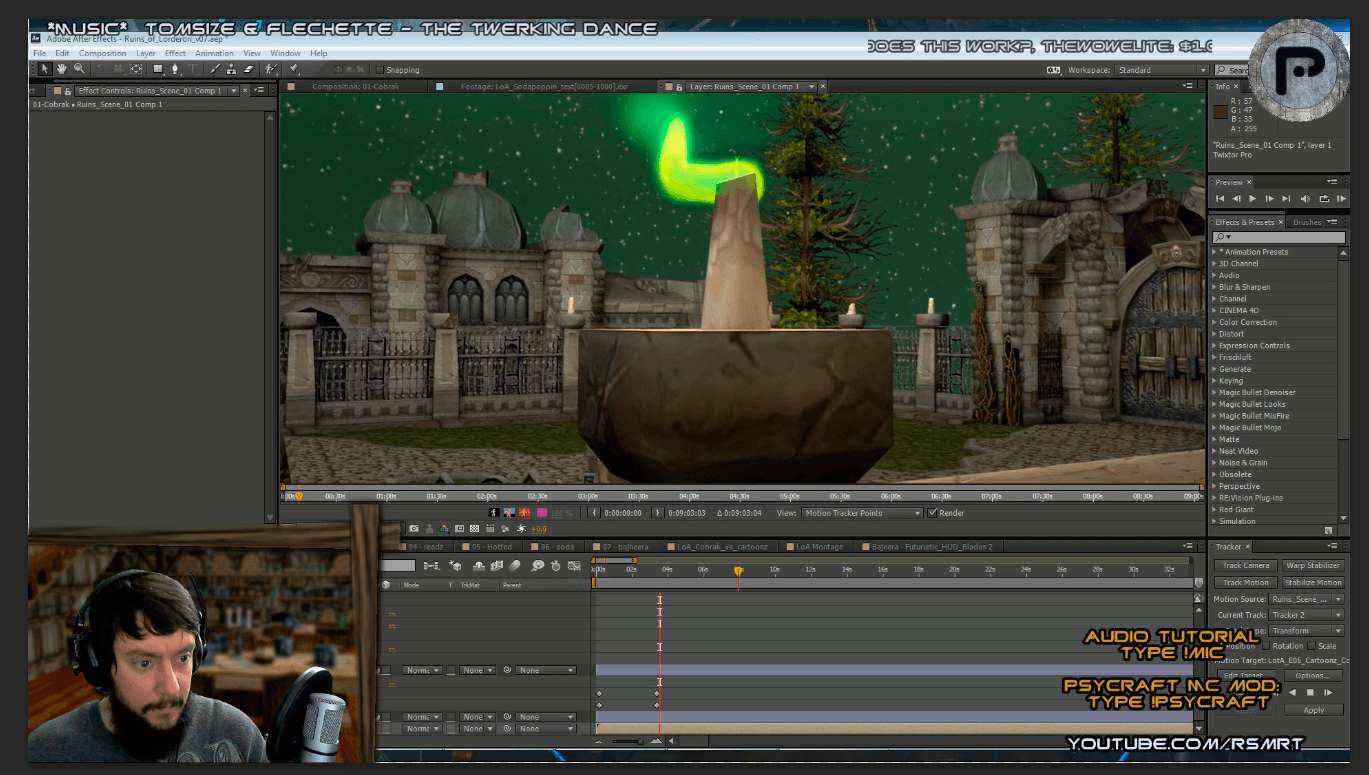
Task: Start RAM preview in Preview panel
Action: pos(1342,199)
